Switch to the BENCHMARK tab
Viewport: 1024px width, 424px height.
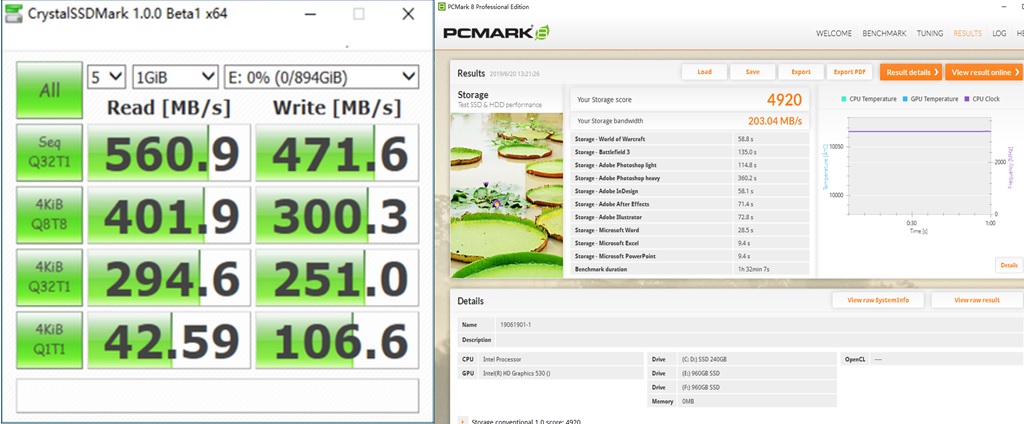click(x=885, y=33)
